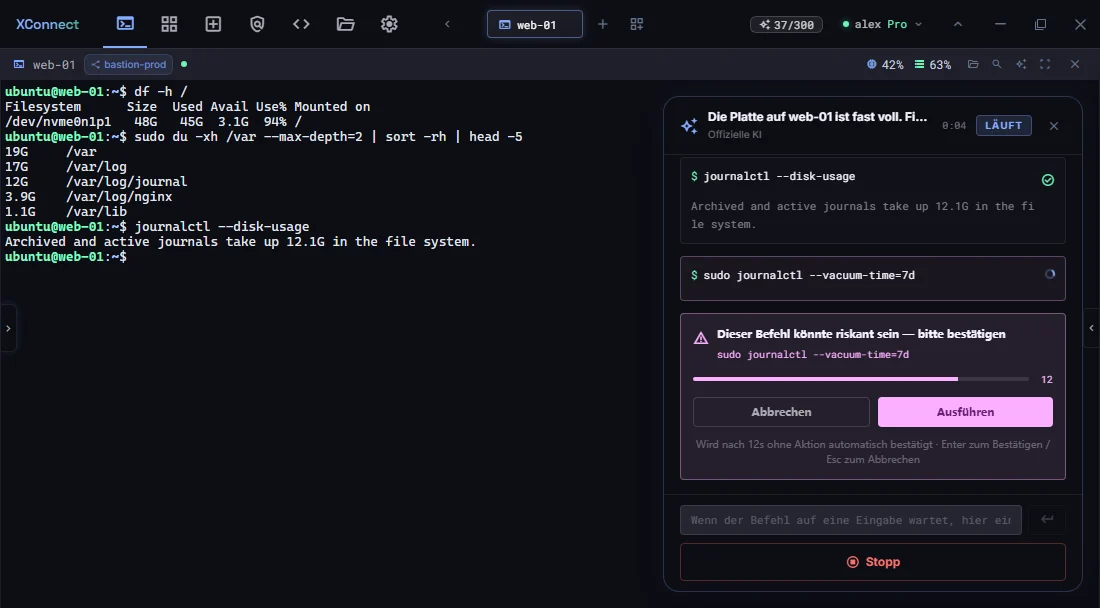
Task: Select the web-01 tab in title bar
Action: (535, 25)
